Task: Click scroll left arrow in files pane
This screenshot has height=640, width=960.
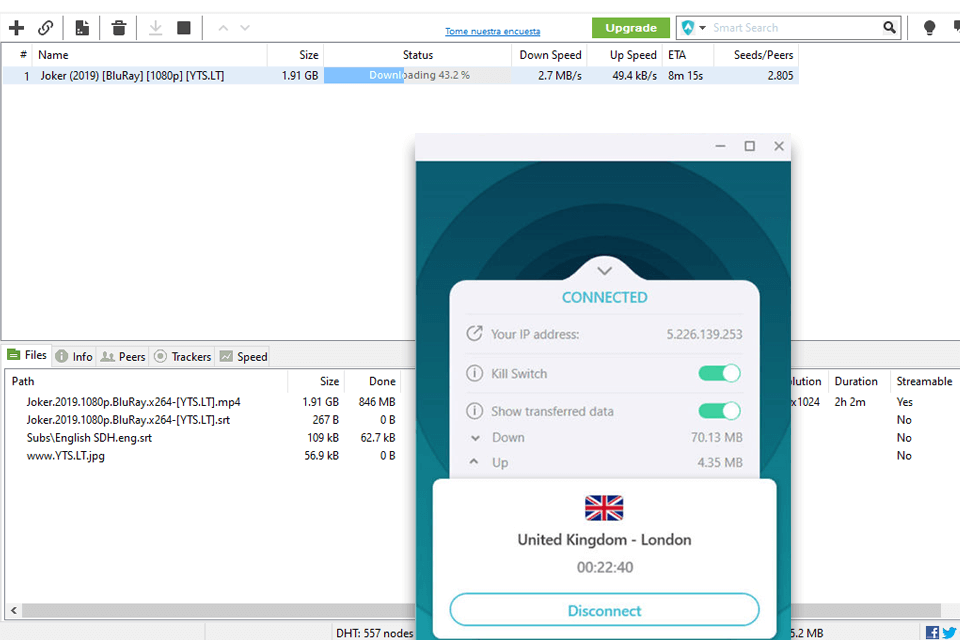Action: click(x=13, y=610)
